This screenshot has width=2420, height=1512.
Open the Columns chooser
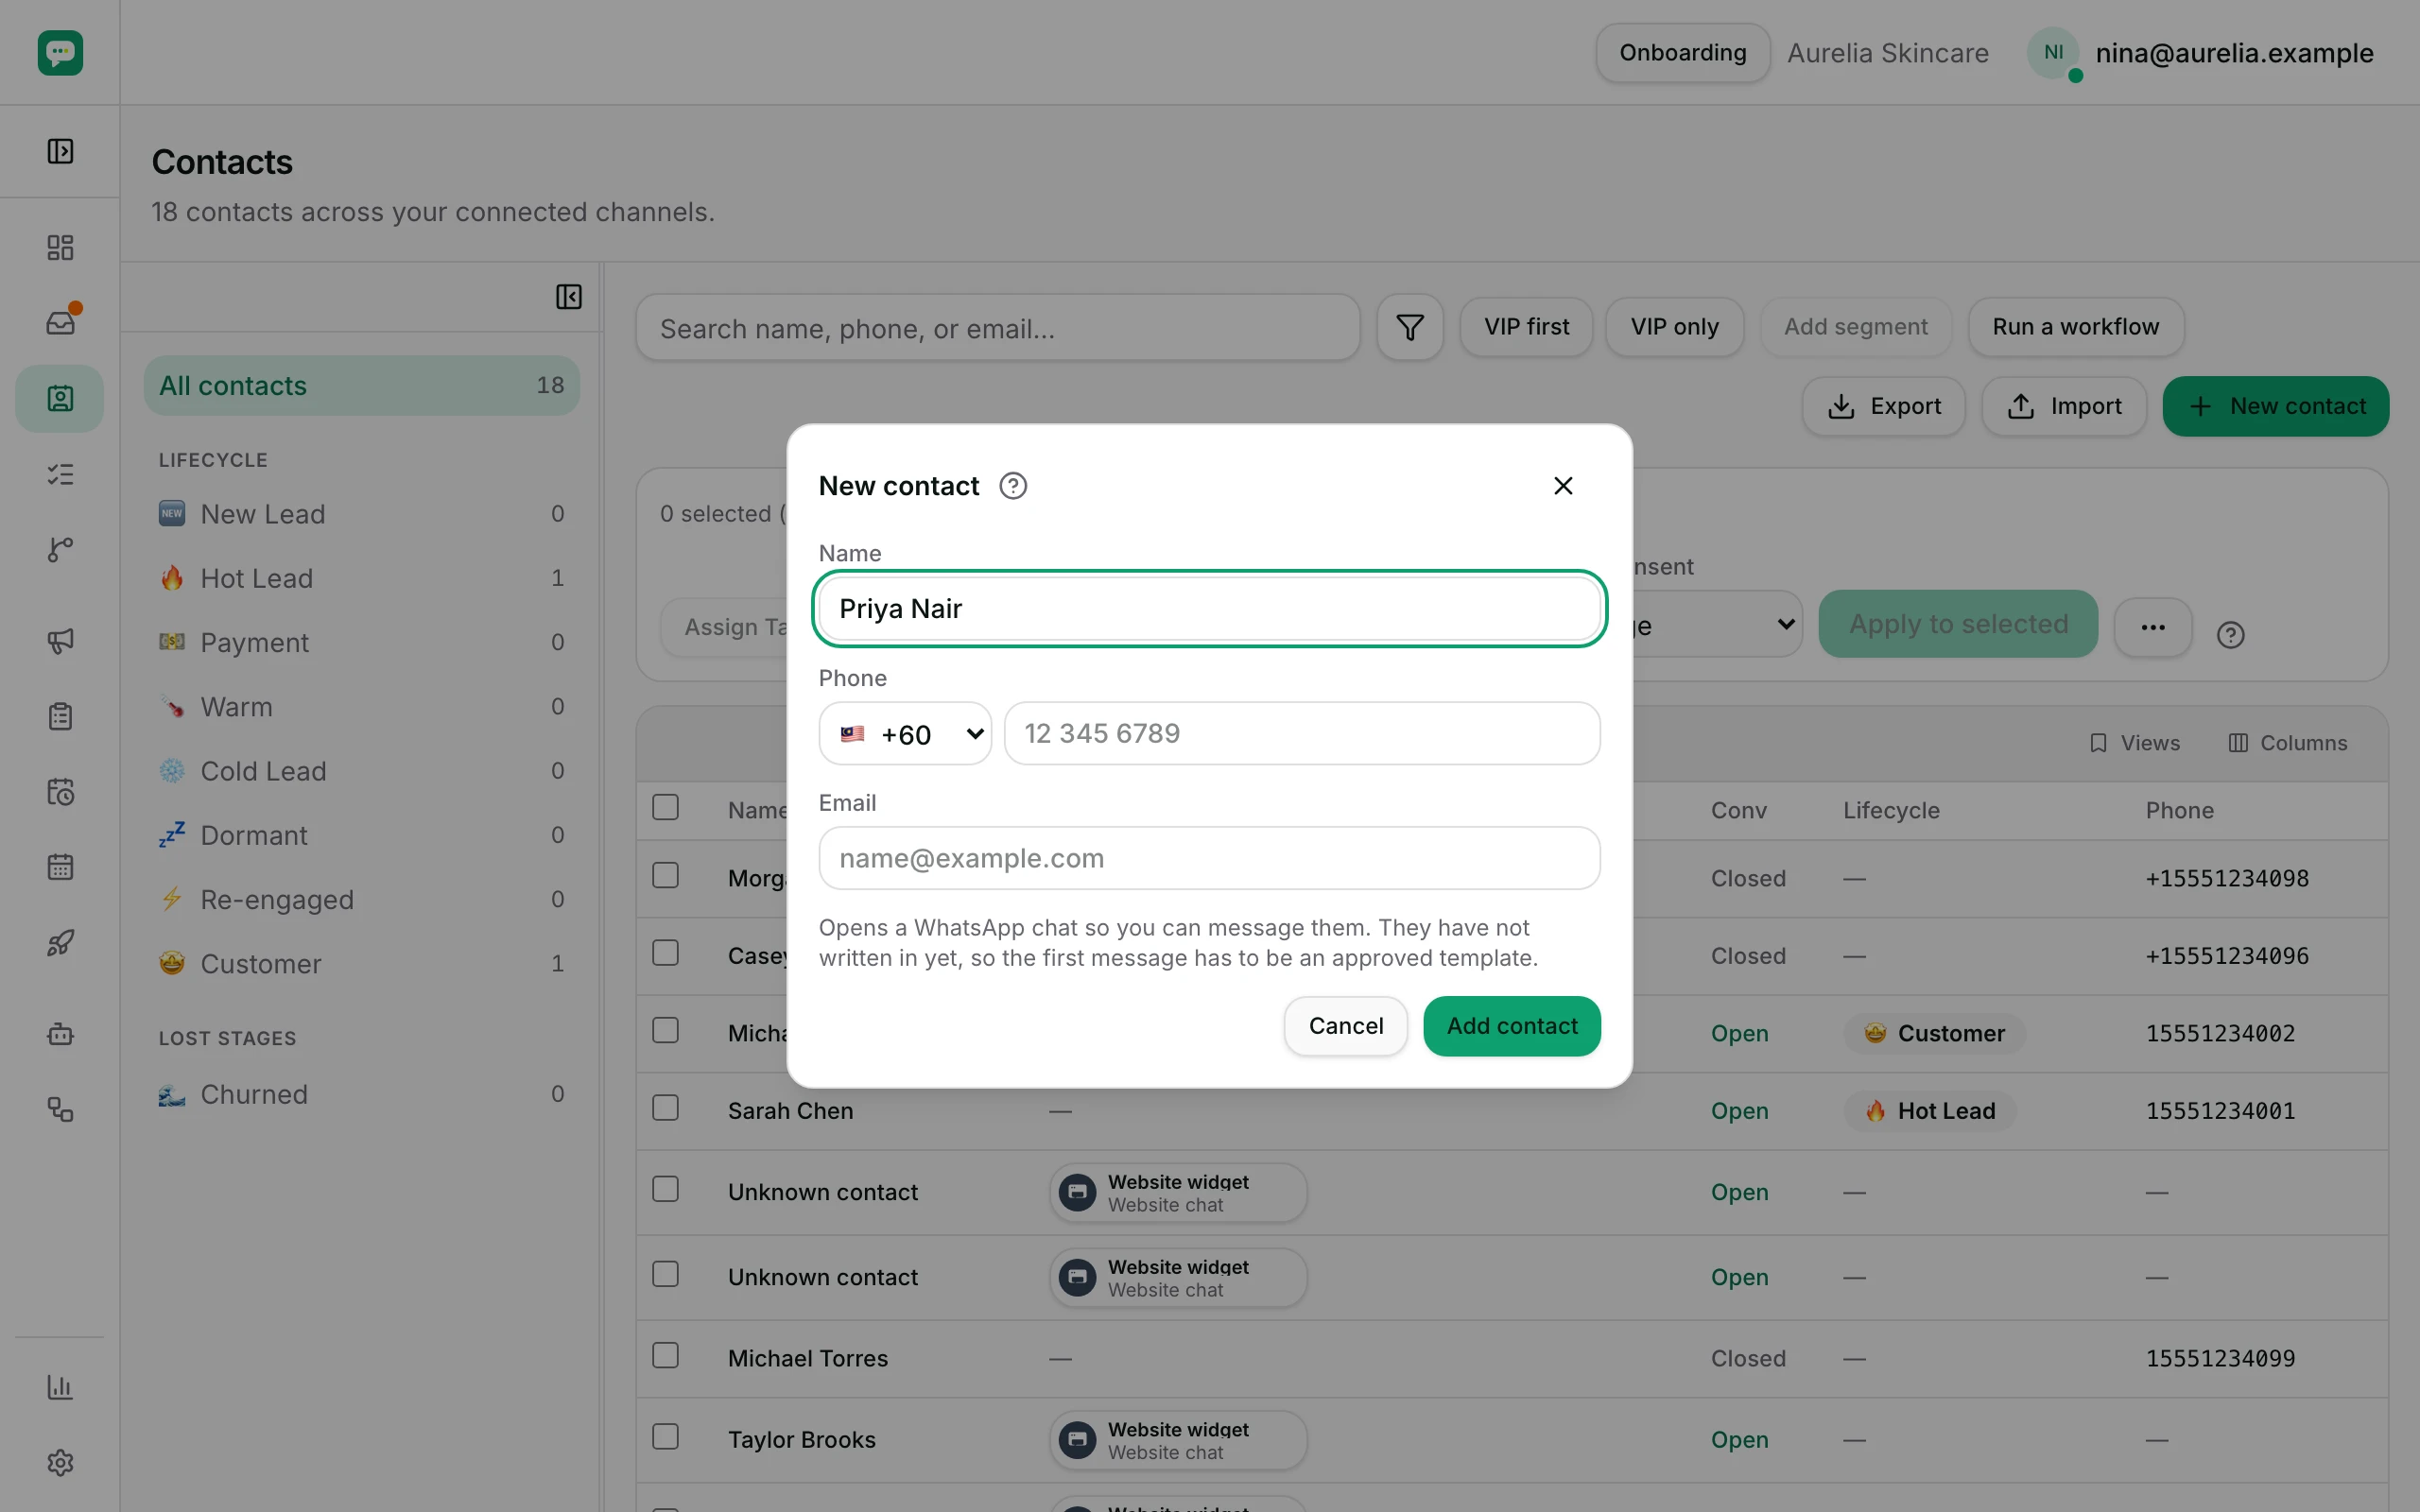2288,743
